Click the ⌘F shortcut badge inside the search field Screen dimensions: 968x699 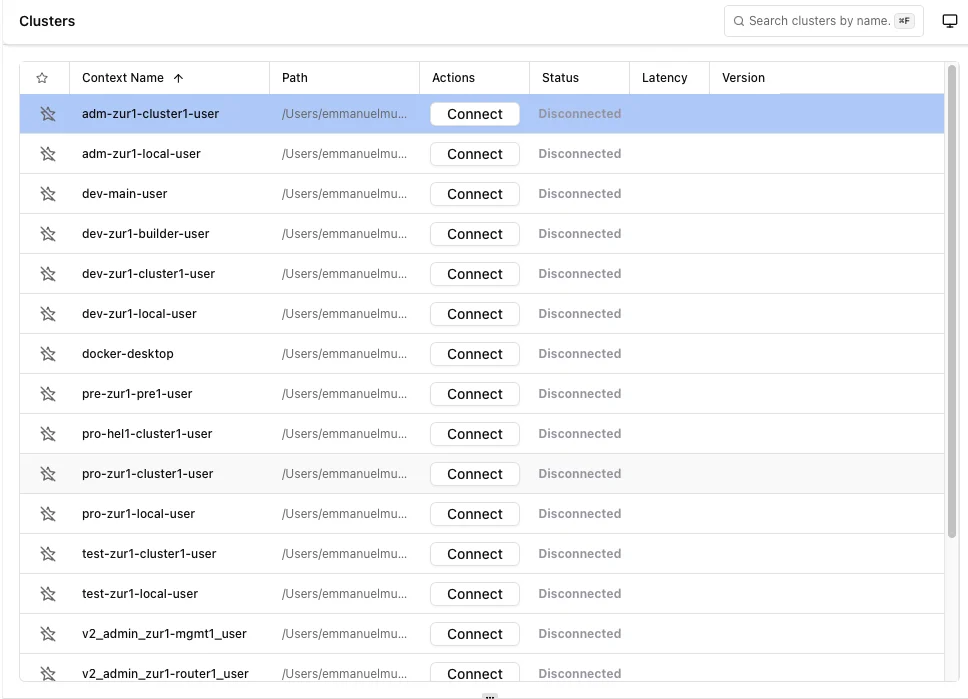tap(903, 20)
